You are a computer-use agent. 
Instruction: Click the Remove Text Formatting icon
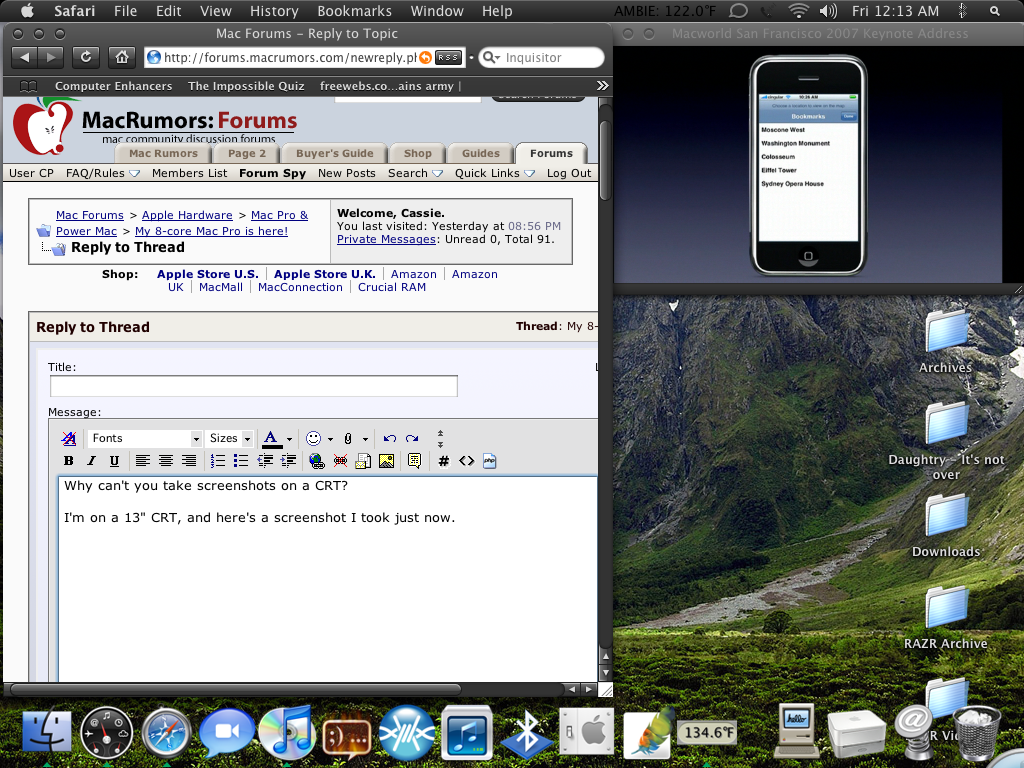[x=69, y=438]
